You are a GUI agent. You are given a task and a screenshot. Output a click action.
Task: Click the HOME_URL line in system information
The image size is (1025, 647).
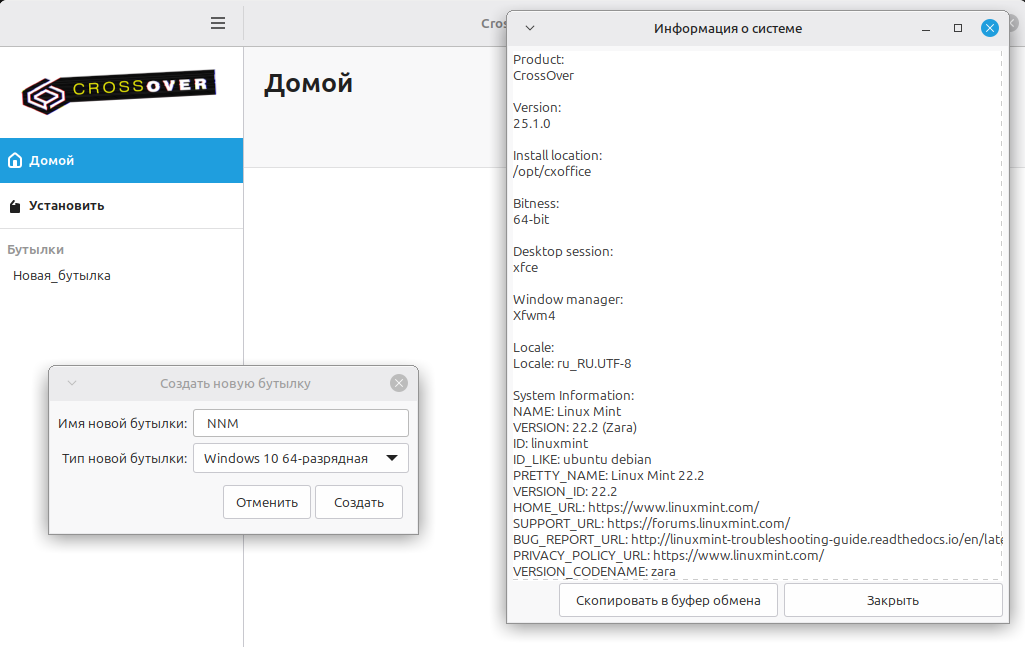636,507
